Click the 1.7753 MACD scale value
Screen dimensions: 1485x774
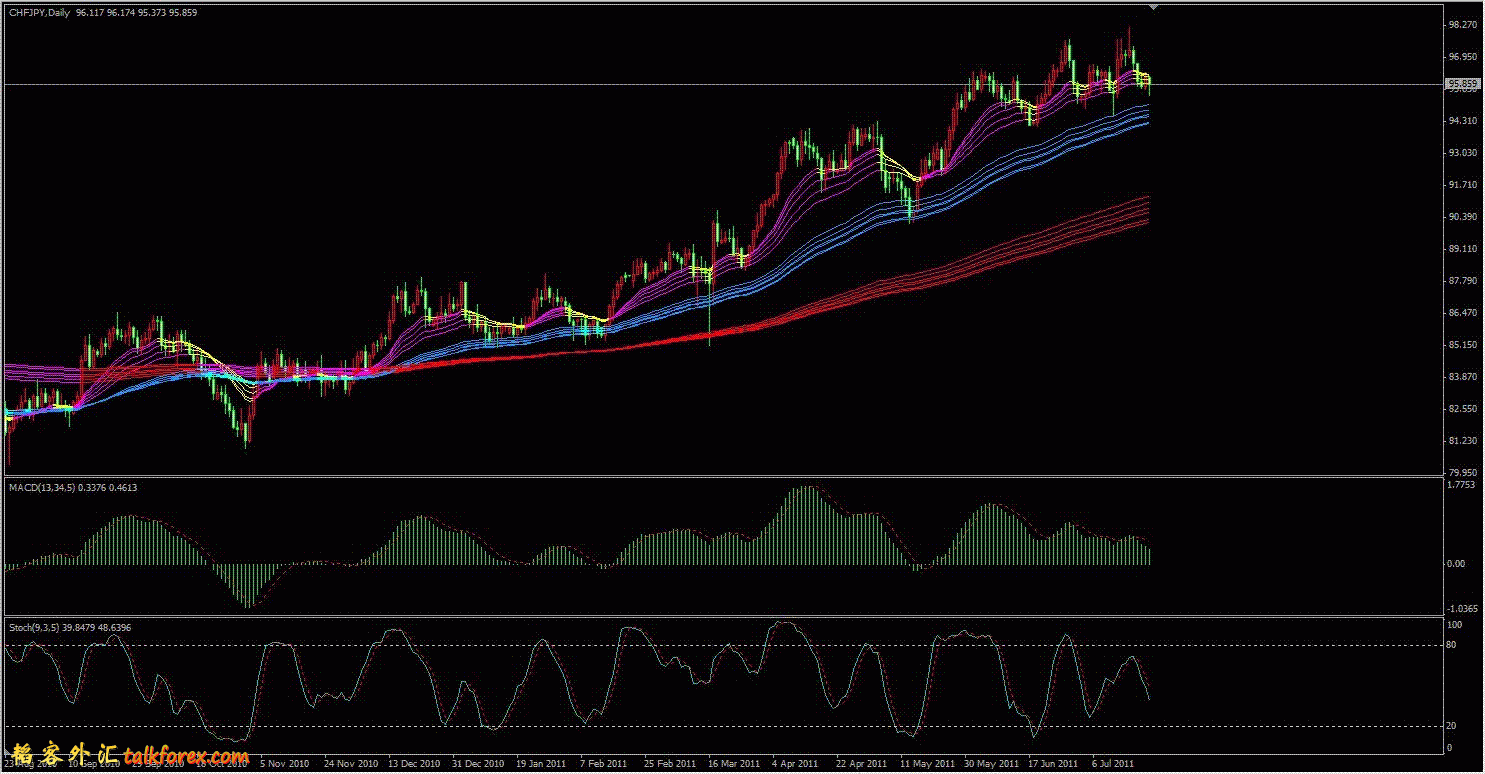1463,485
